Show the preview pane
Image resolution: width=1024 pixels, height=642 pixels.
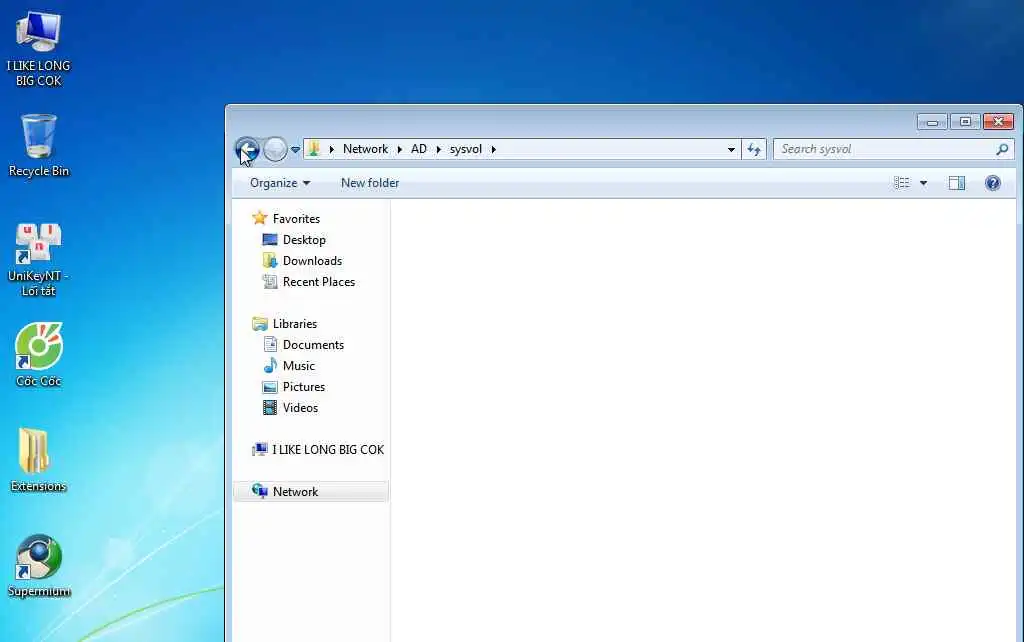957,183
